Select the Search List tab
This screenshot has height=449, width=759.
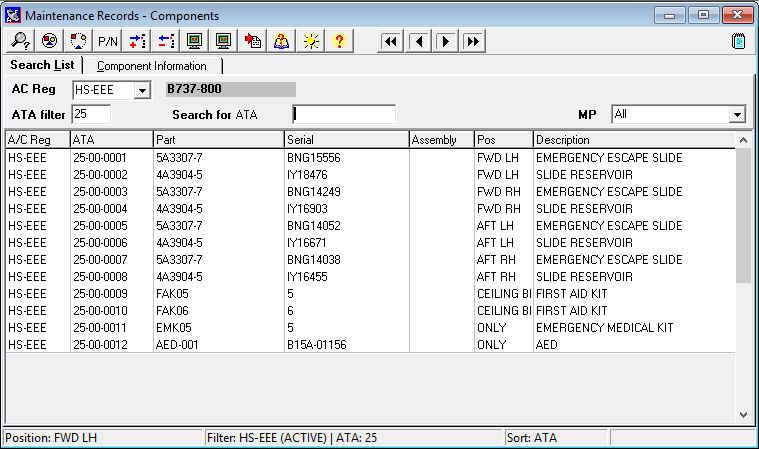pos(43,65)
